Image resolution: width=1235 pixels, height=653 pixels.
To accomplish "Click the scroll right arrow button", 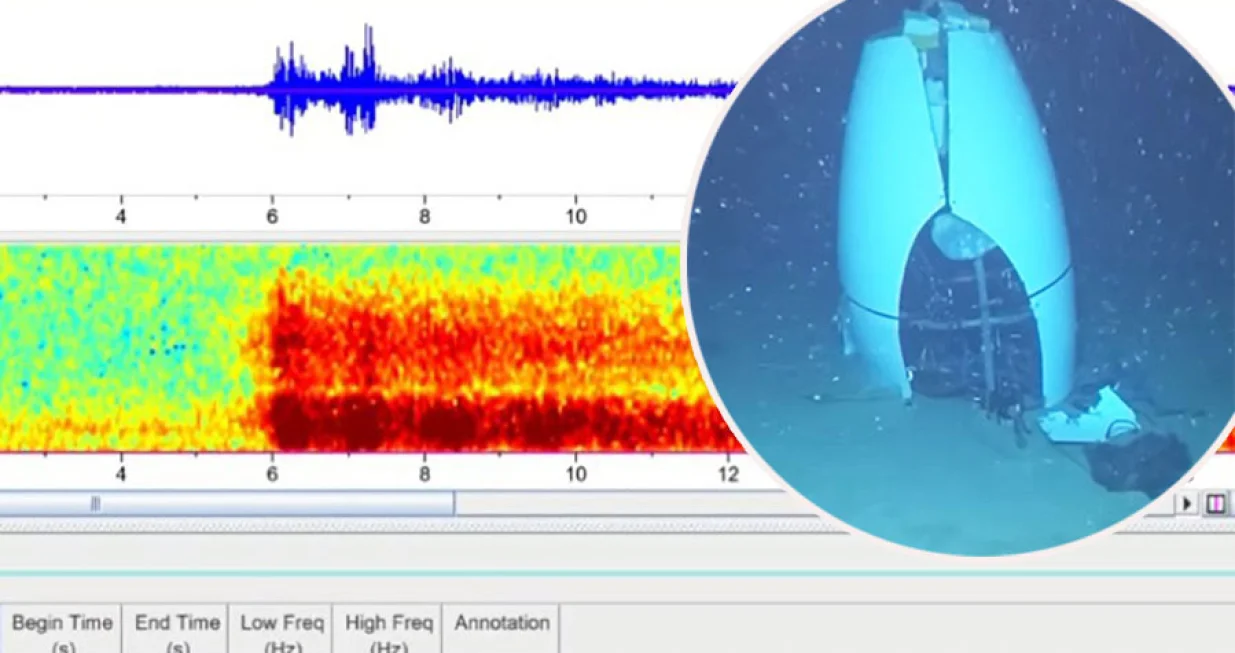I will [1187, 503].
